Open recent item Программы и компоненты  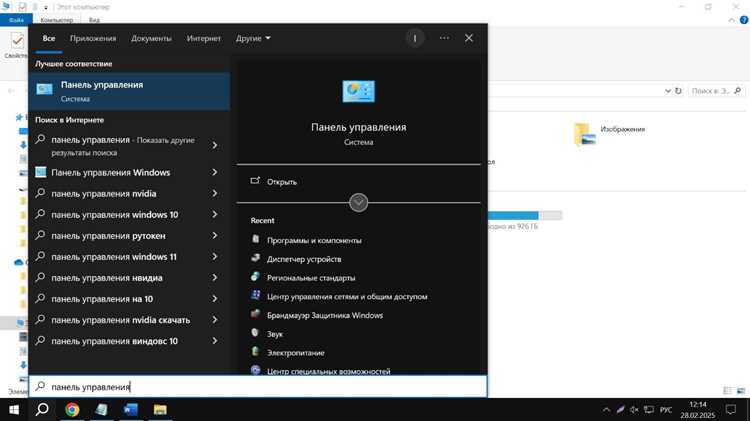coord(314,240)
